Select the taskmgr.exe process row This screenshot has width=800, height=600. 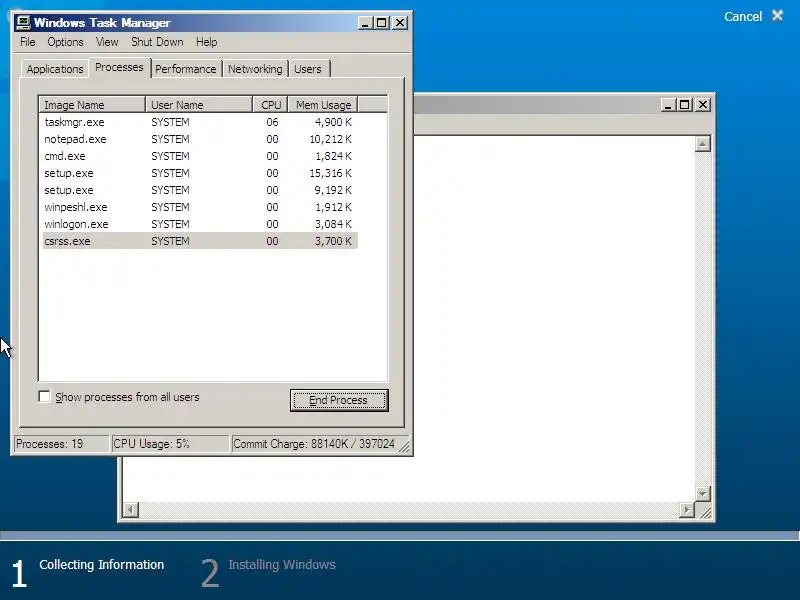200,122
